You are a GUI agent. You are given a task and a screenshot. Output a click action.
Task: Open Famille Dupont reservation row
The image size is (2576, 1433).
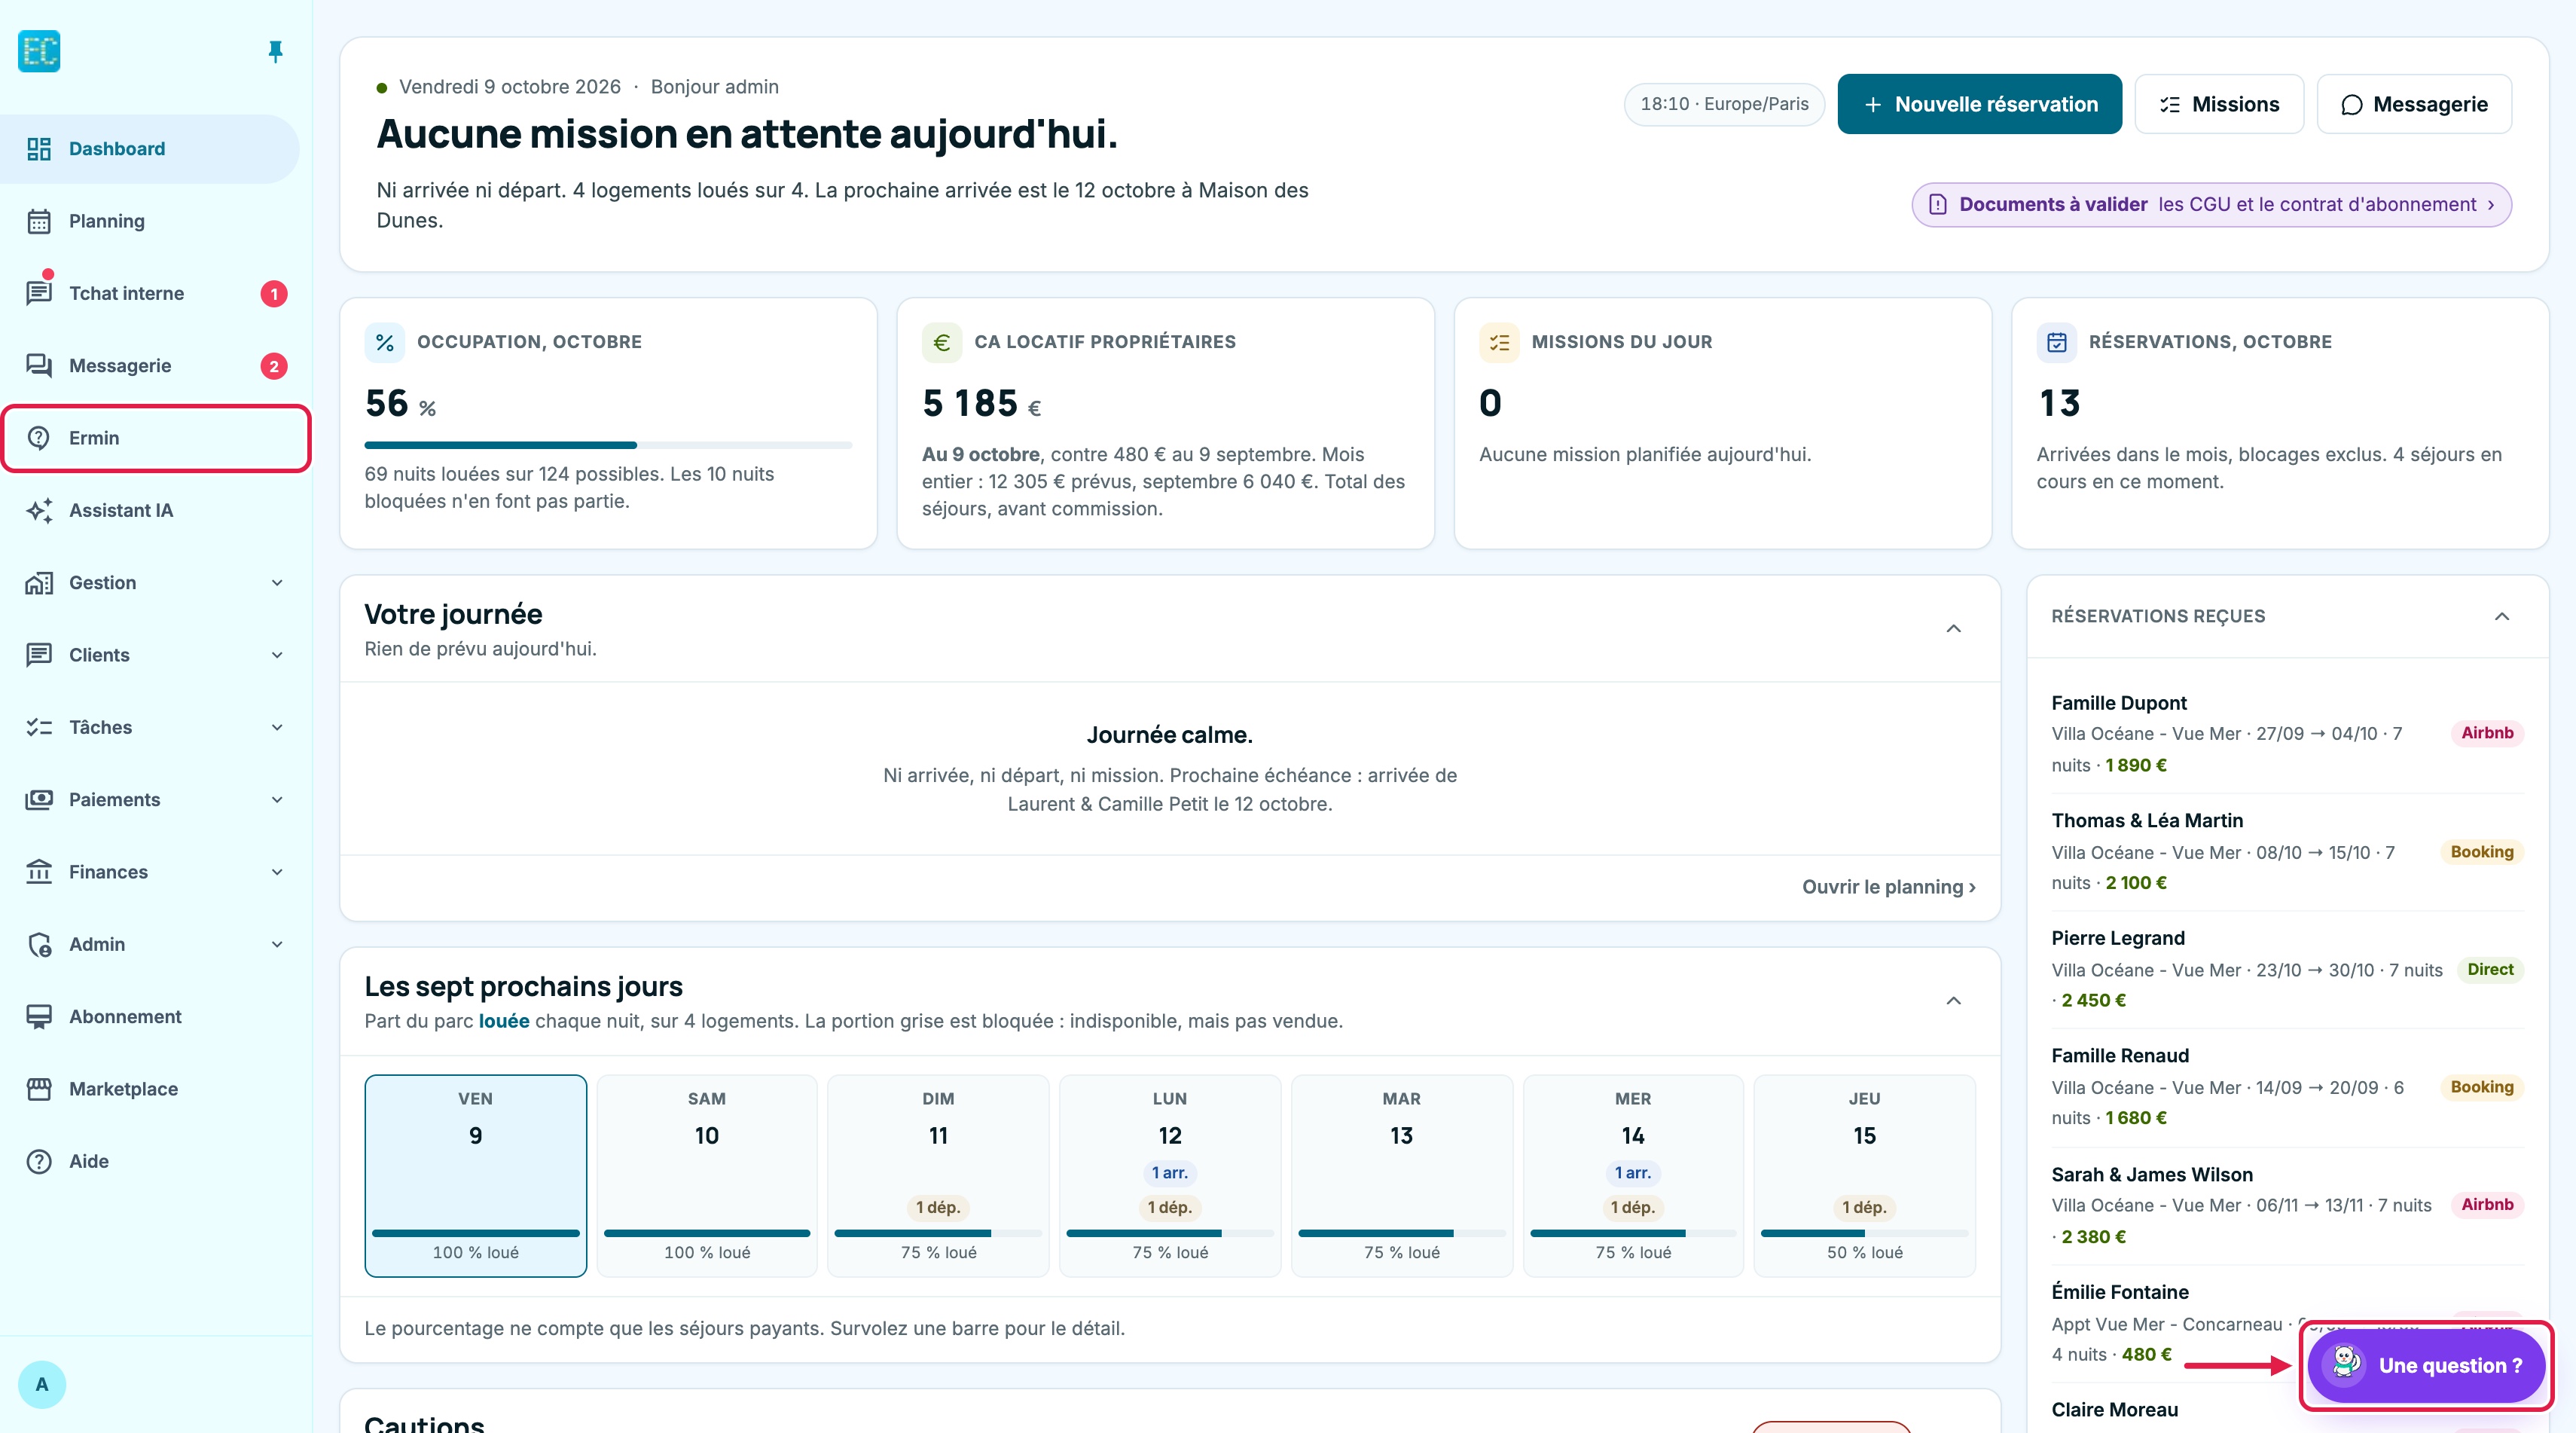click(2288, 734)
